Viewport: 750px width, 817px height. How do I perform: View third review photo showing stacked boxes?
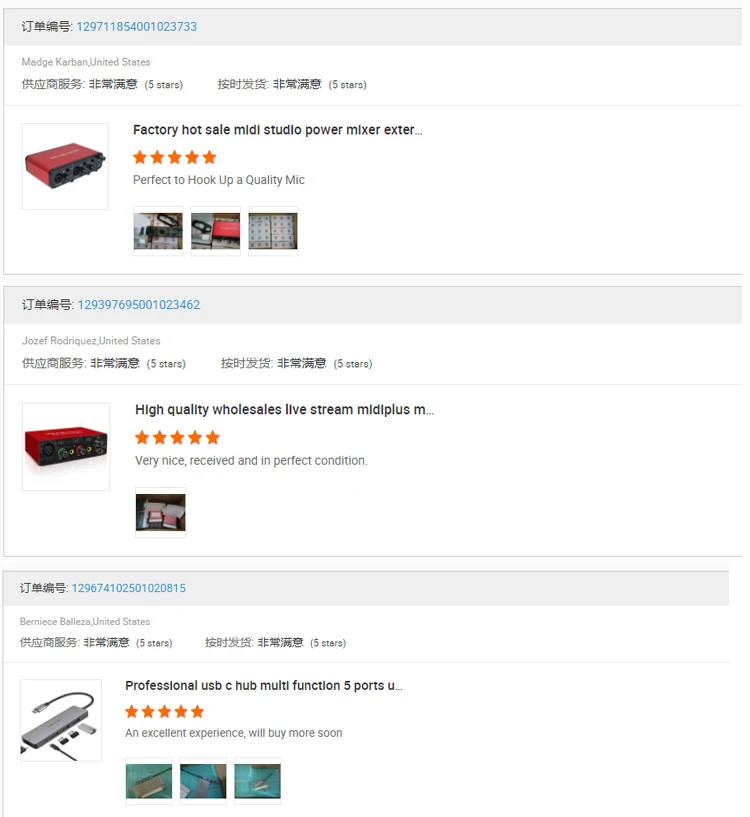pyautogui.click(x=273, y=231)
